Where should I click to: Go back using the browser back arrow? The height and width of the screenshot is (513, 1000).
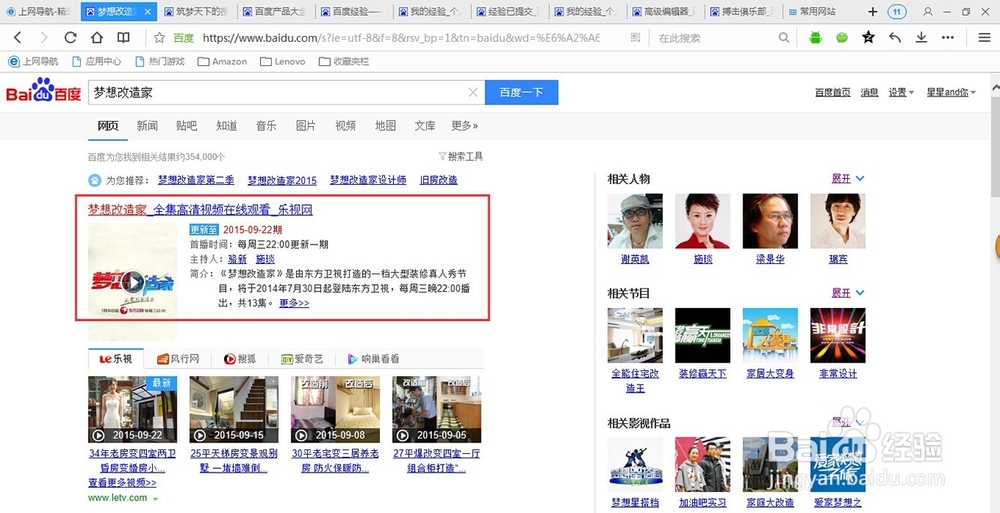(x=18, y=38)
